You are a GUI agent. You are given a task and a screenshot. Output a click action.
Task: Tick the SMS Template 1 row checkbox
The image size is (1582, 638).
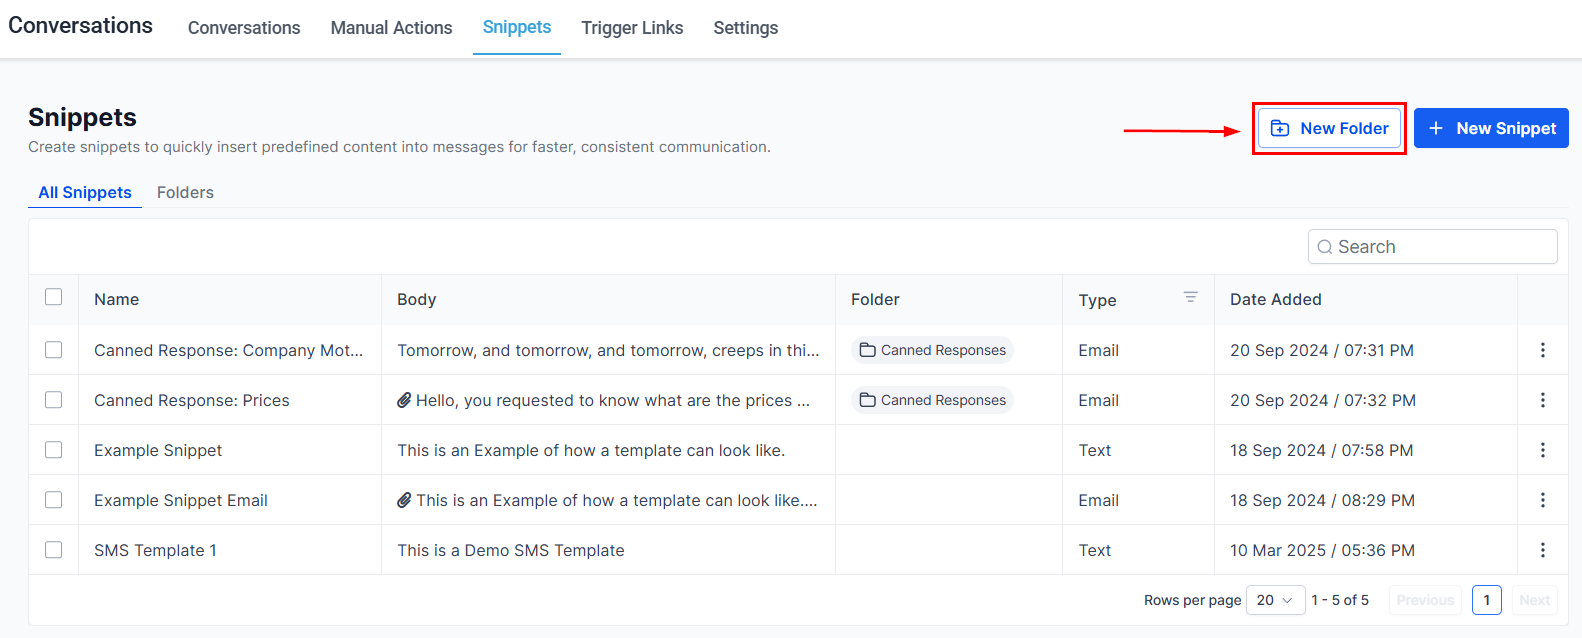[x=54, y=550]
